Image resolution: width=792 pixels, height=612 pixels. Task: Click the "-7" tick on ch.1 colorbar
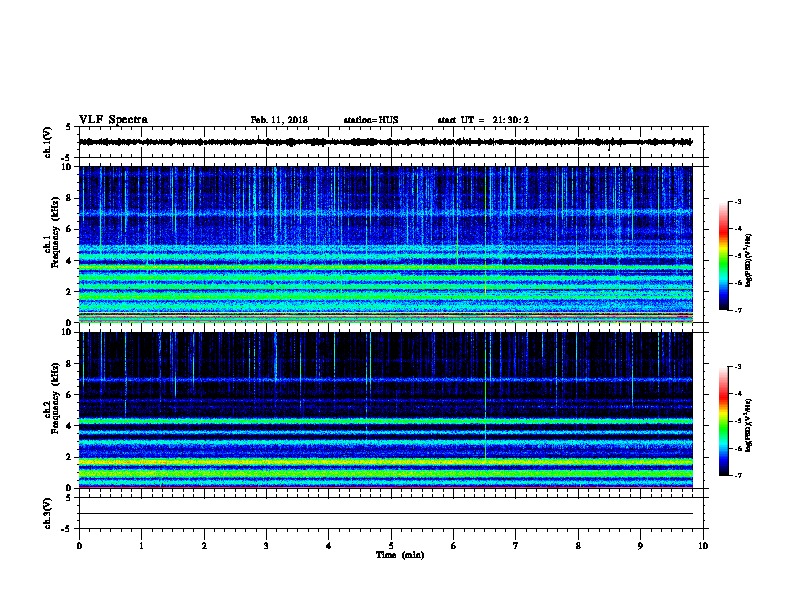click(x=737, y=310)
